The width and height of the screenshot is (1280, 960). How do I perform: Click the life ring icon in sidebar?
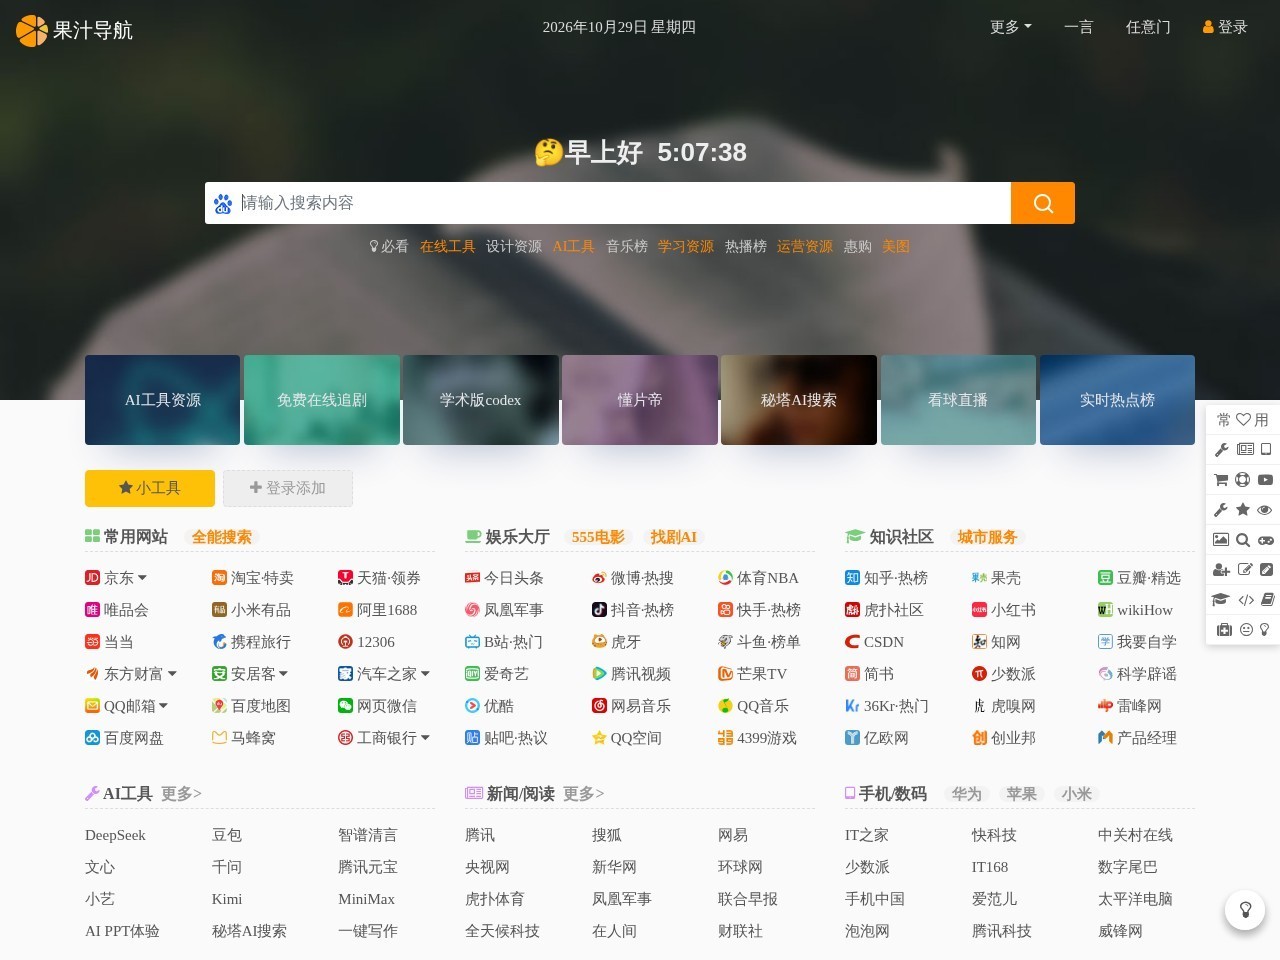(x=1243, y=480)
